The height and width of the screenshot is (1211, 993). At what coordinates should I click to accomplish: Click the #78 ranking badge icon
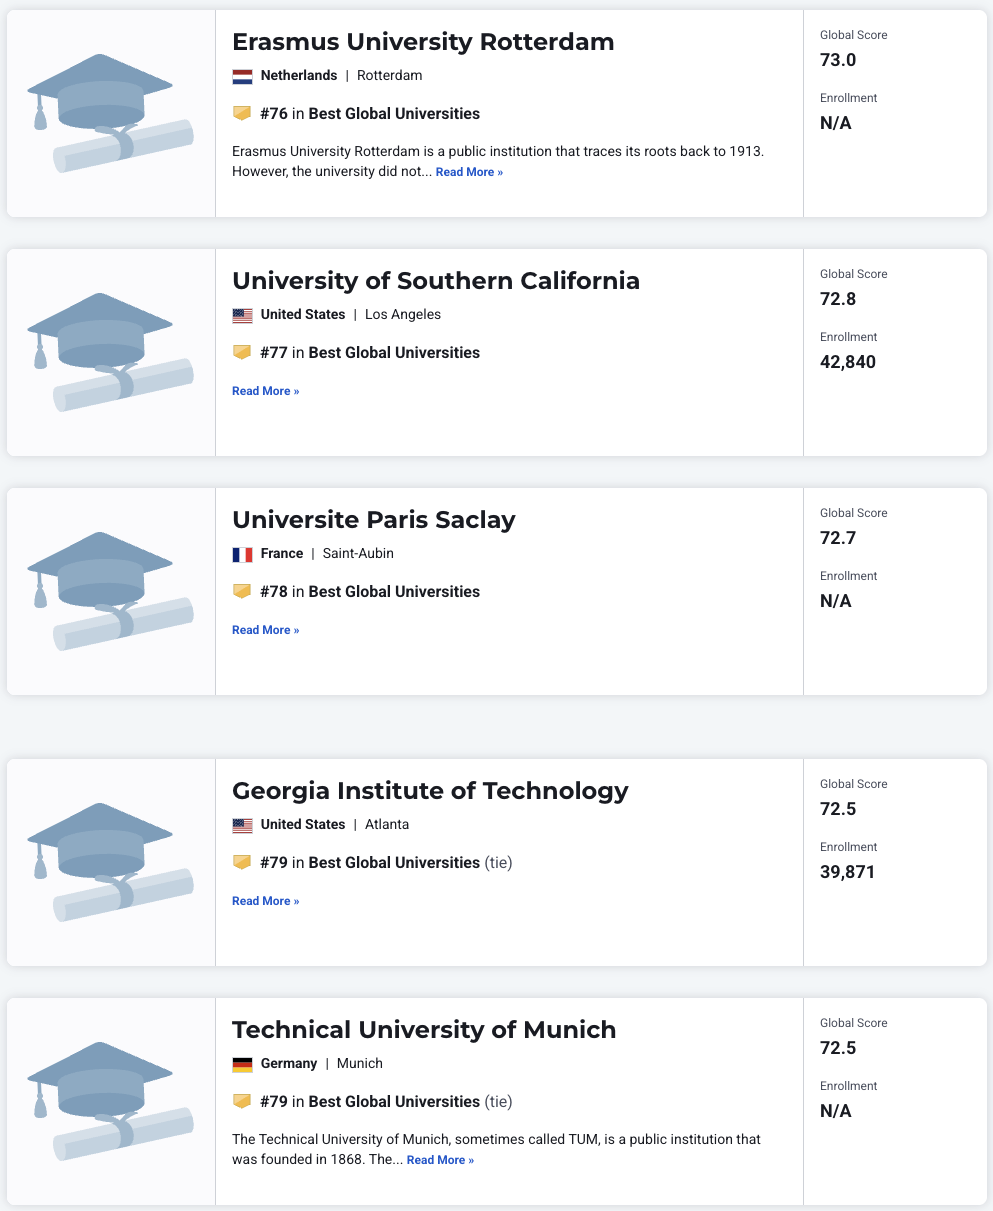pos(241,592)
